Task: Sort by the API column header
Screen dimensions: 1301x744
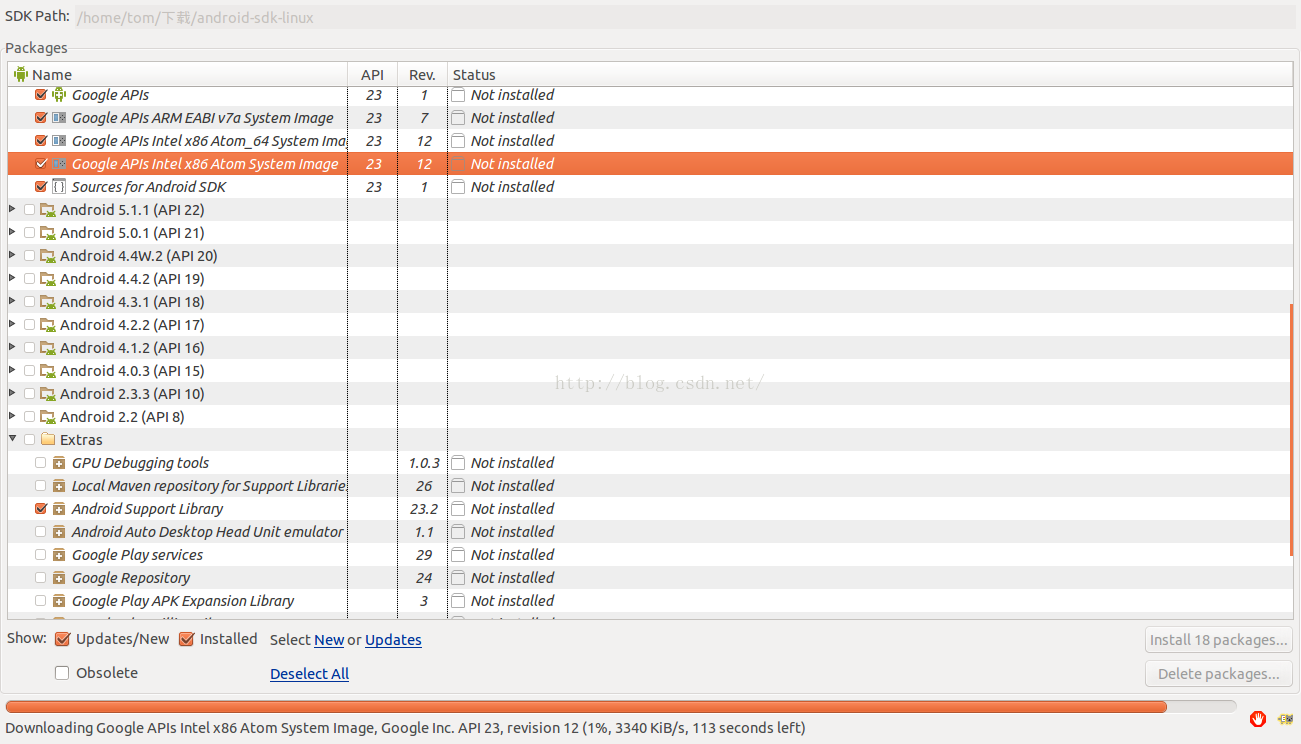Action: [x=372, y=74]
